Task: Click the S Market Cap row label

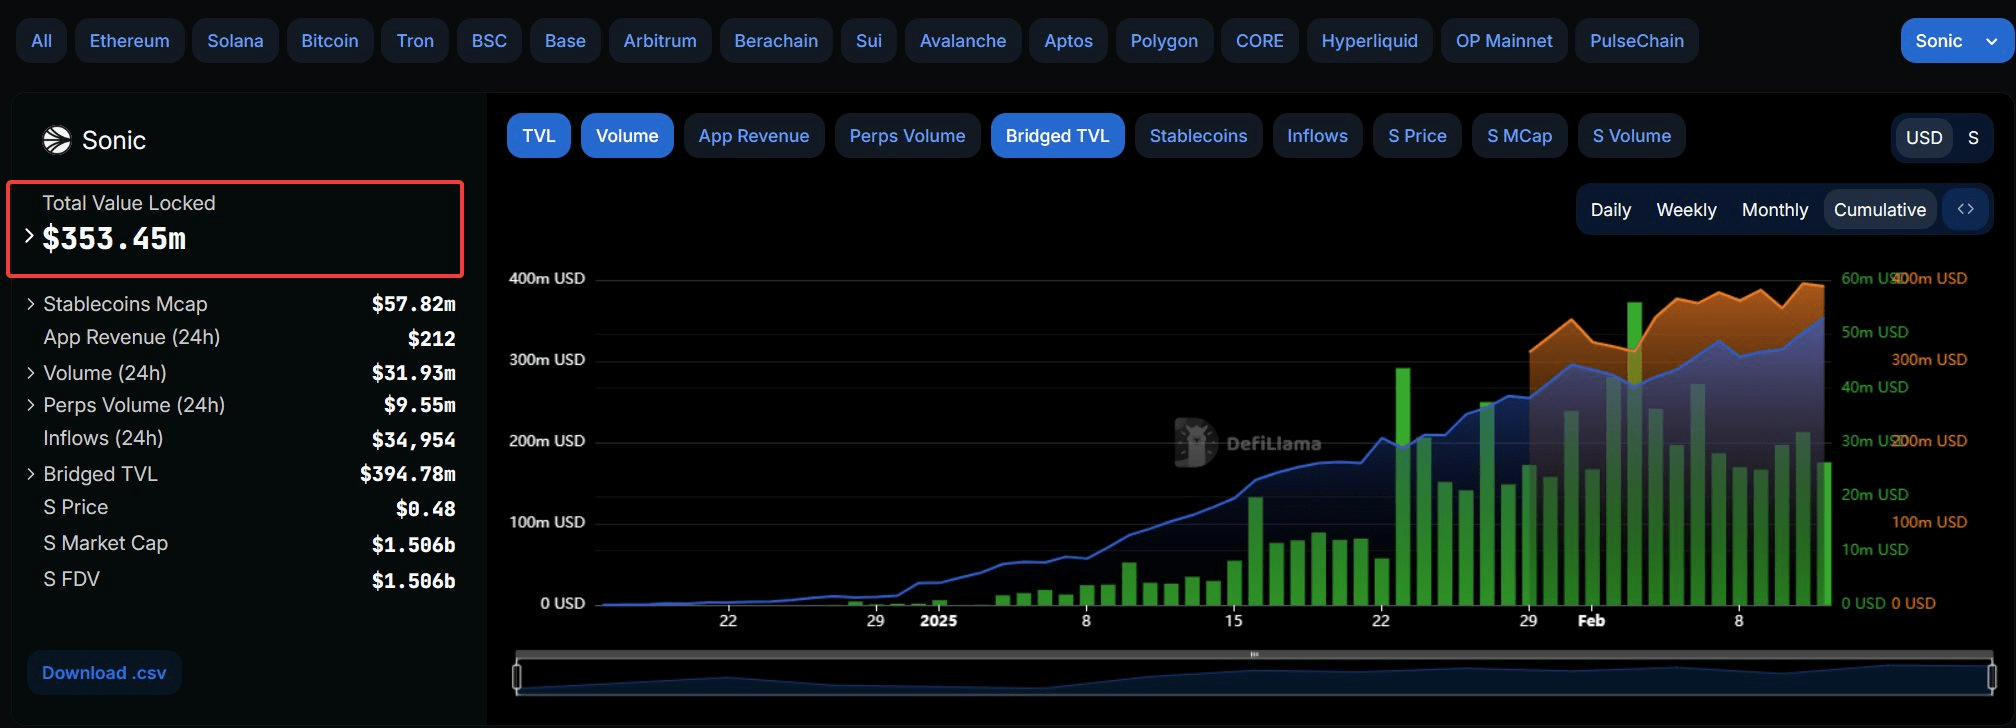Action: [x=105, y=543]
